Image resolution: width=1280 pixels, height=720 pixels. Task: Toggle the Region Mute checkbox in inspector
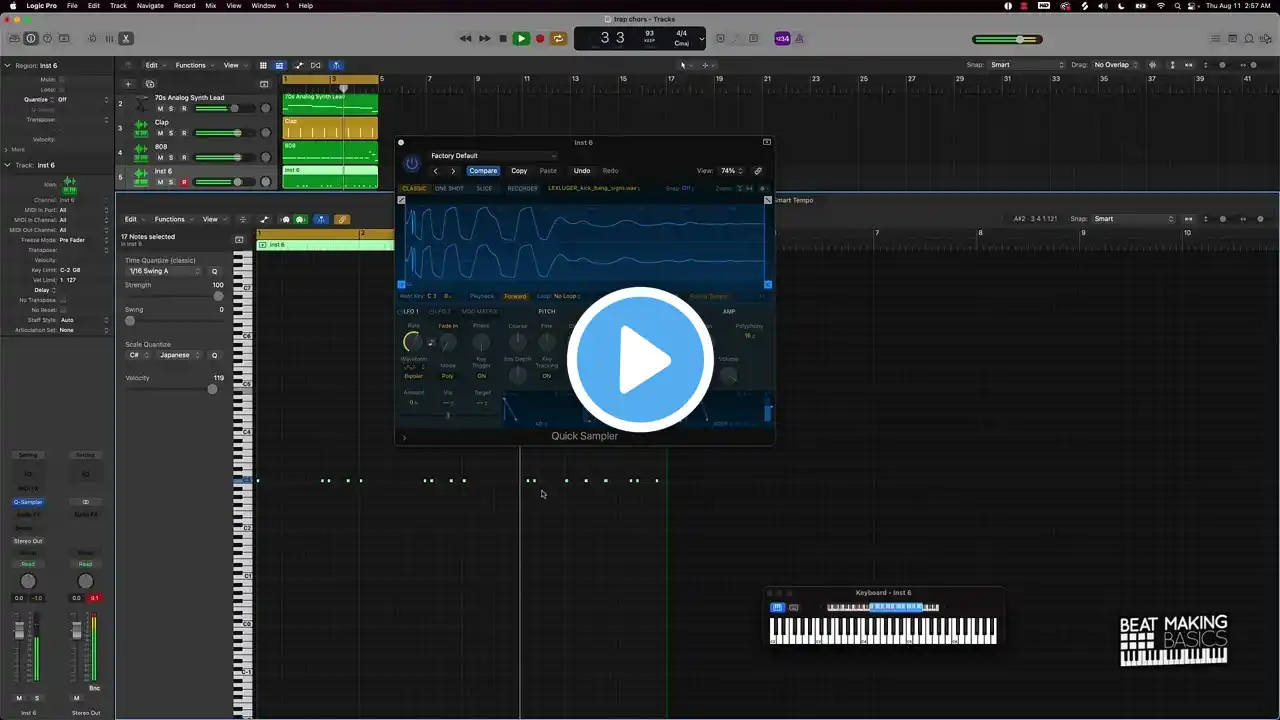[62, 79]
